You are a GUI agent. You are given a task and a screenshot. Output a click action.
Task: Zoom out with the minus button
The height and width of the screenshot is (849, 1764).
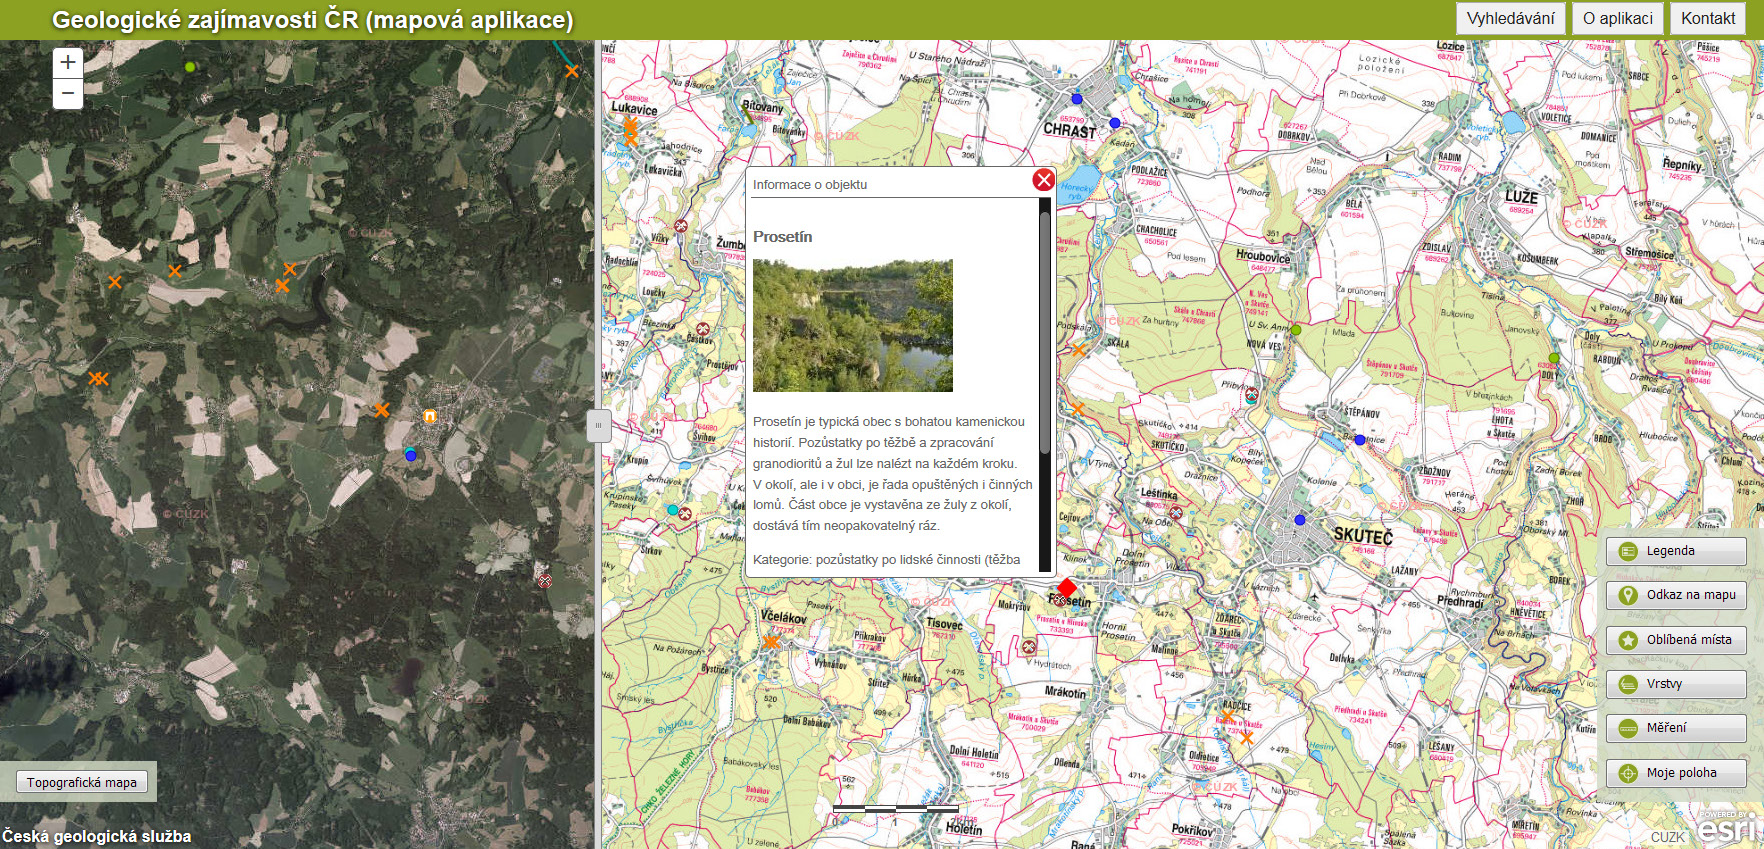pyautogui.click(x=67, y=94)
